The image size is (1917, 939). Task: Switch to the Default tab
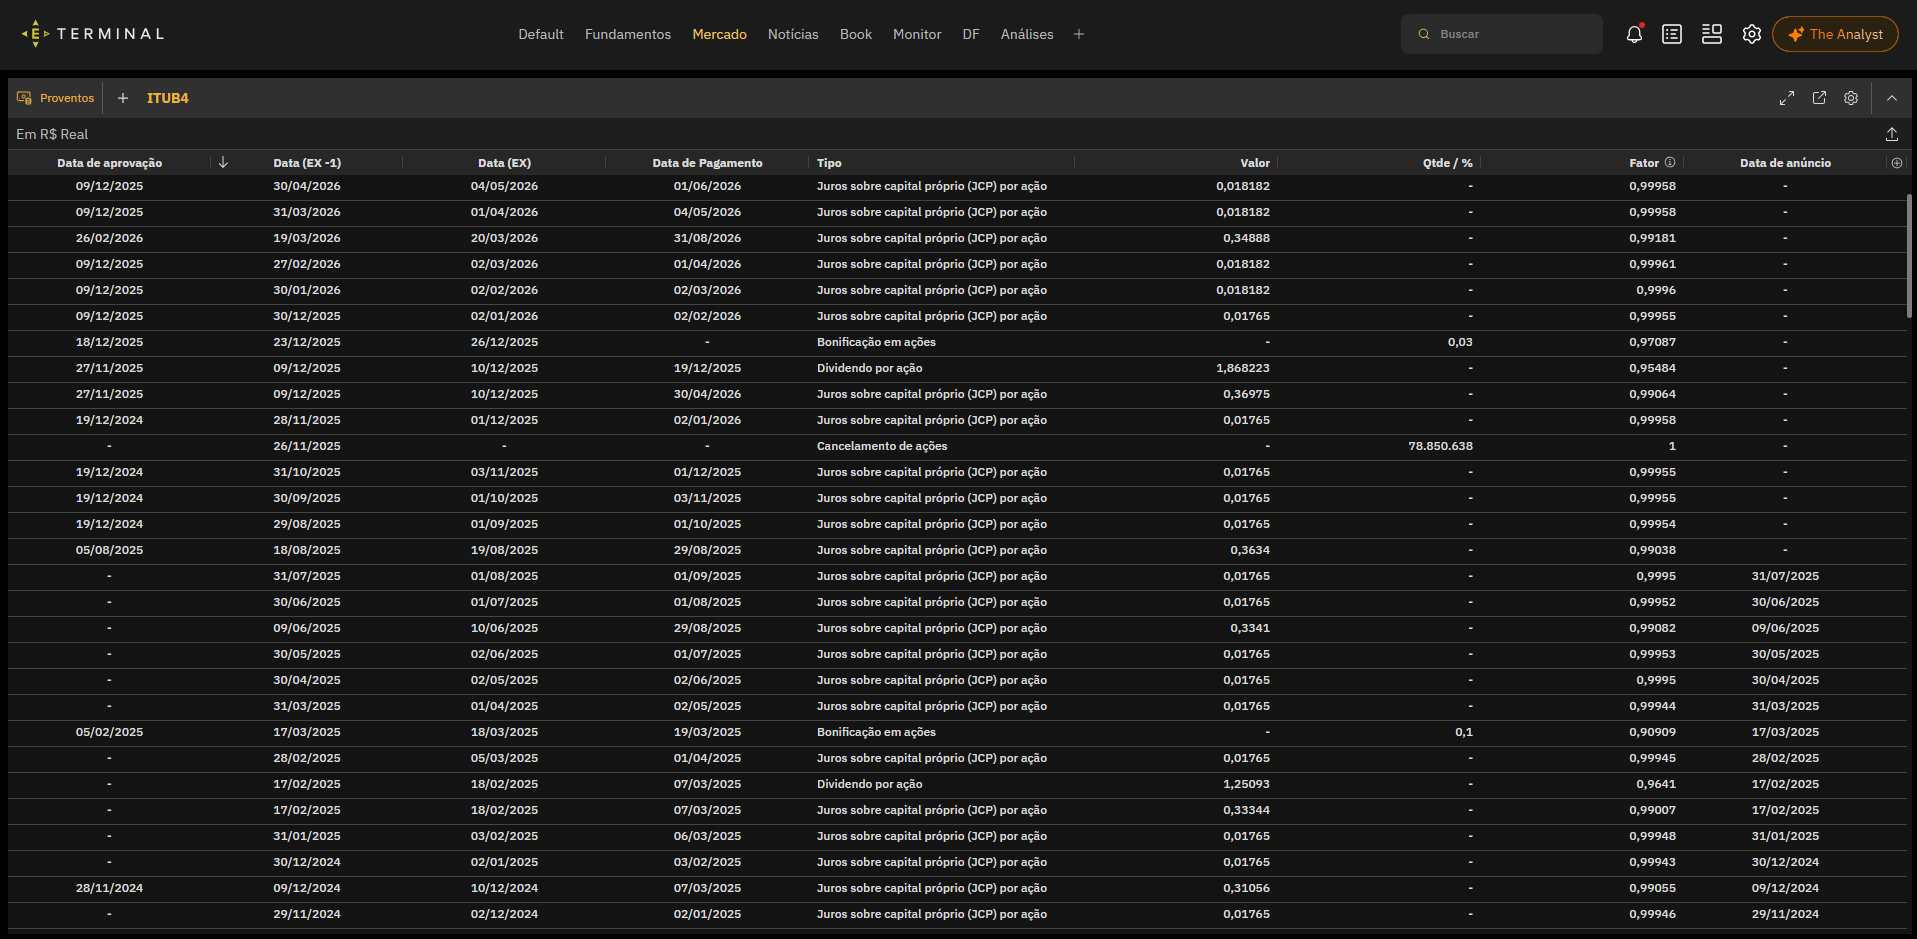pos(541,34)
